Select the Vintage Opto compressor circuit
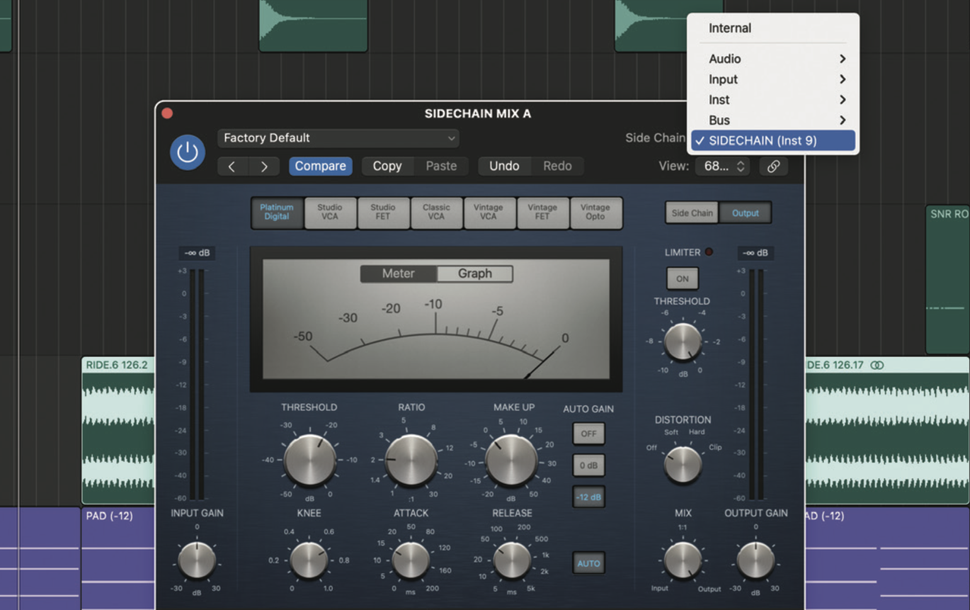The width and height of the screenshot is (970, 610). 597,212
